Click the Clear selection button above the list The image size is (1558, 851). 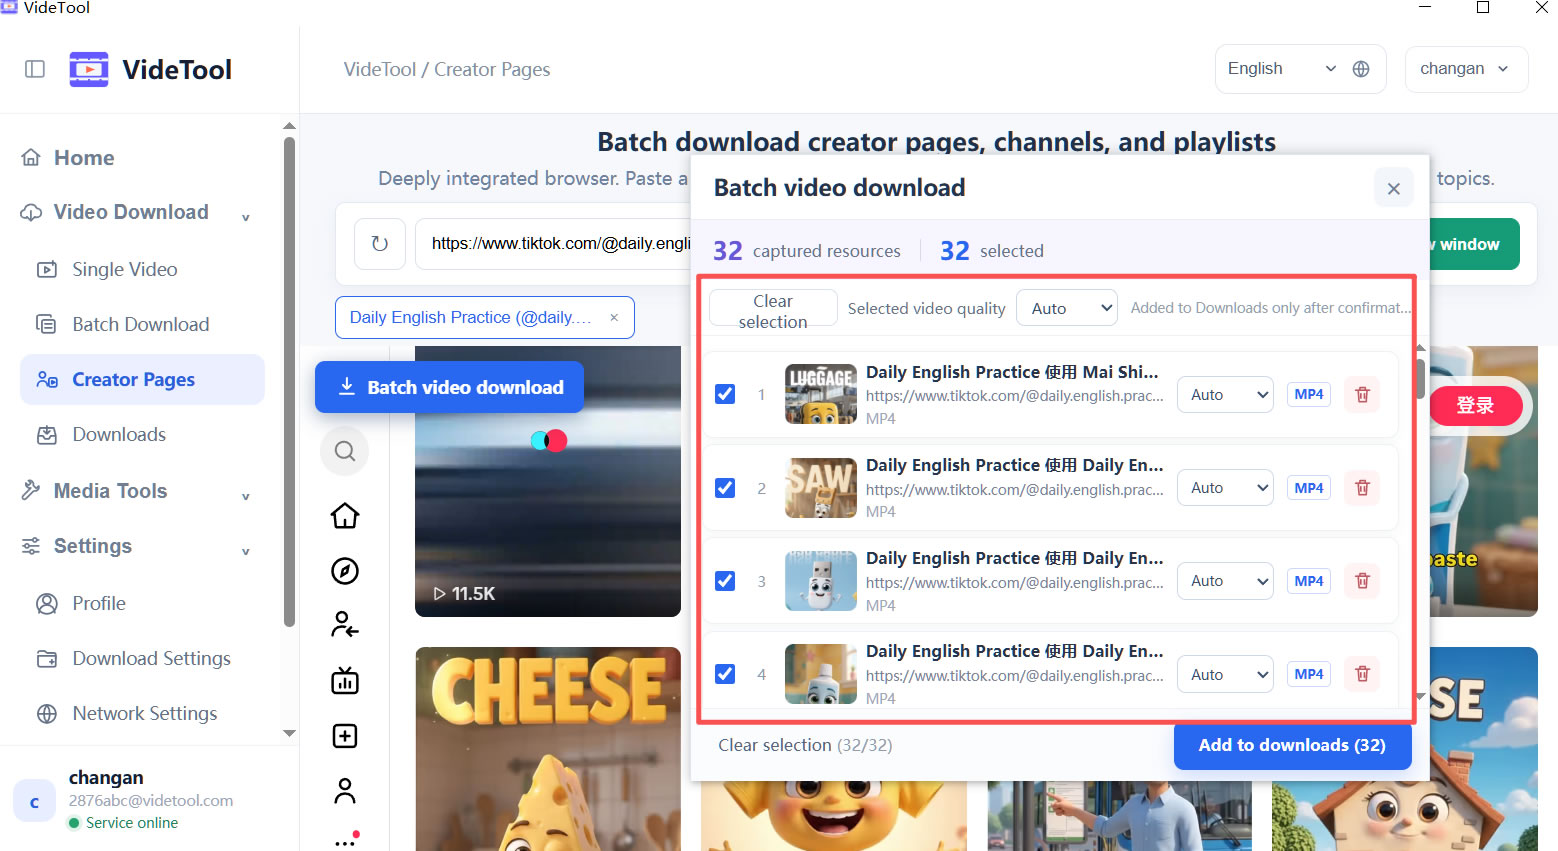tap(773, 309)
